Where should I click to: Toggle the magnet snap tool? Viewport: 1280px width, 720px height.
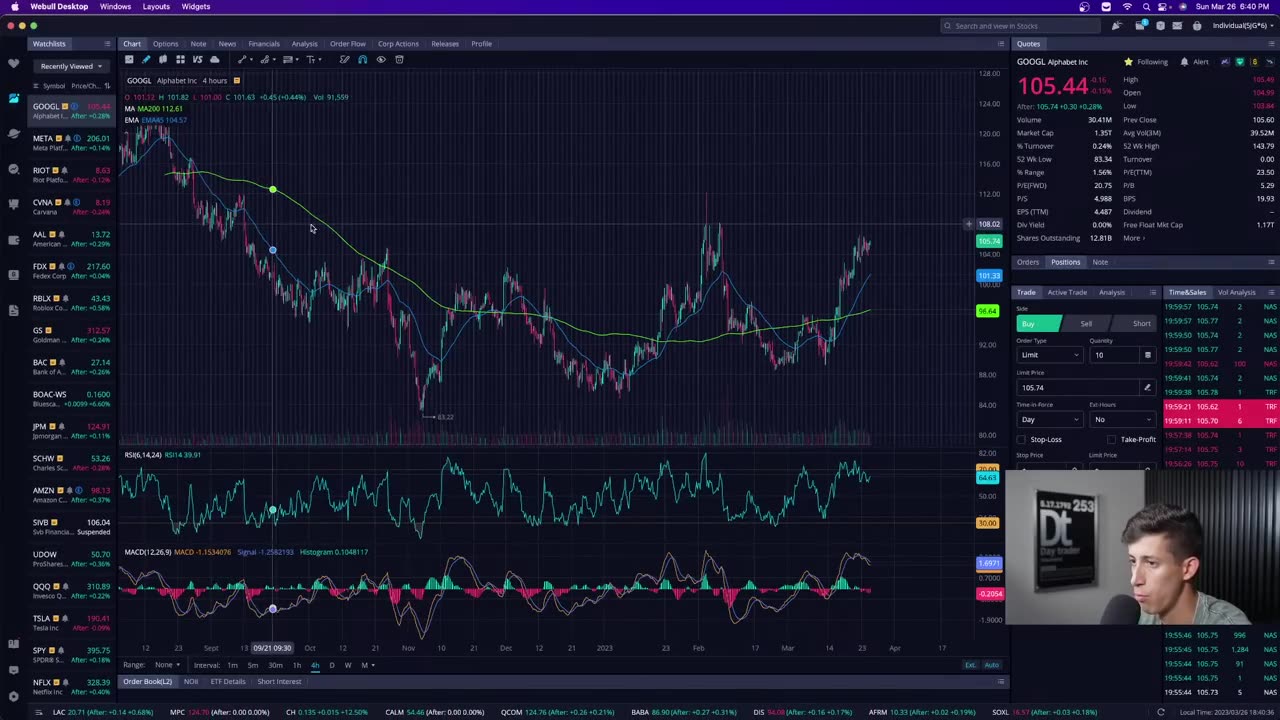coord(362,60)
